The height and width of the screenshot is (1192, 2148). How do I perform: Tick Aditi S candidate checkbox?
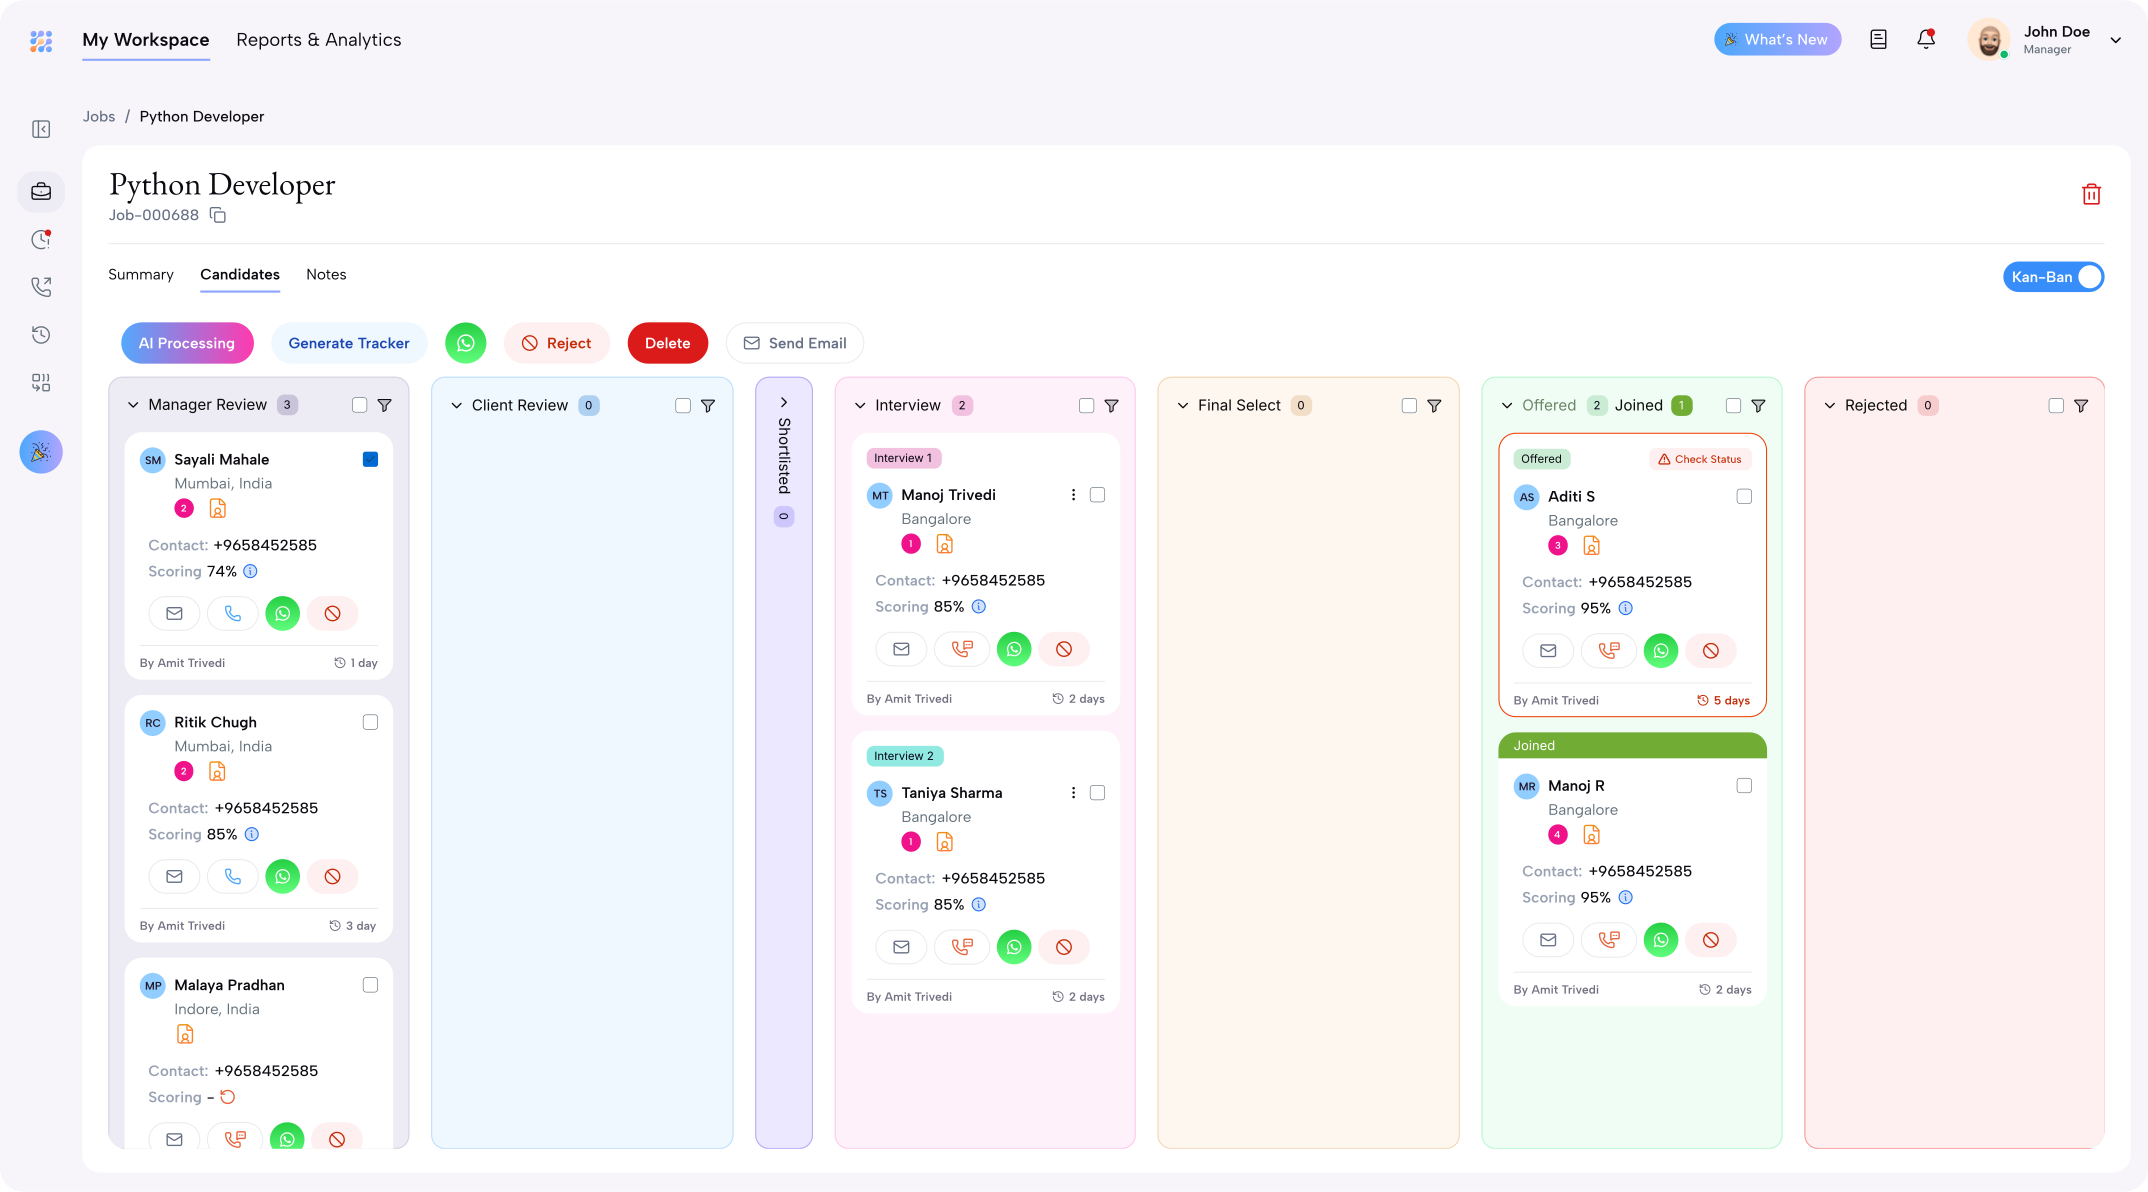pyautogui.click(x=1744, y=496)
